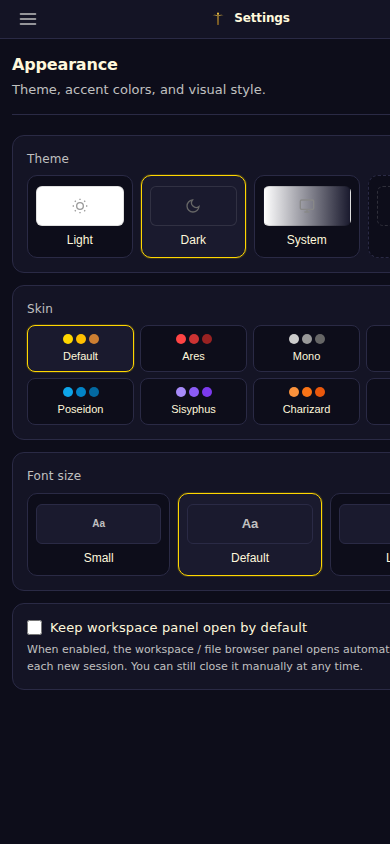Click the red Ares color dots

(194, 339)
